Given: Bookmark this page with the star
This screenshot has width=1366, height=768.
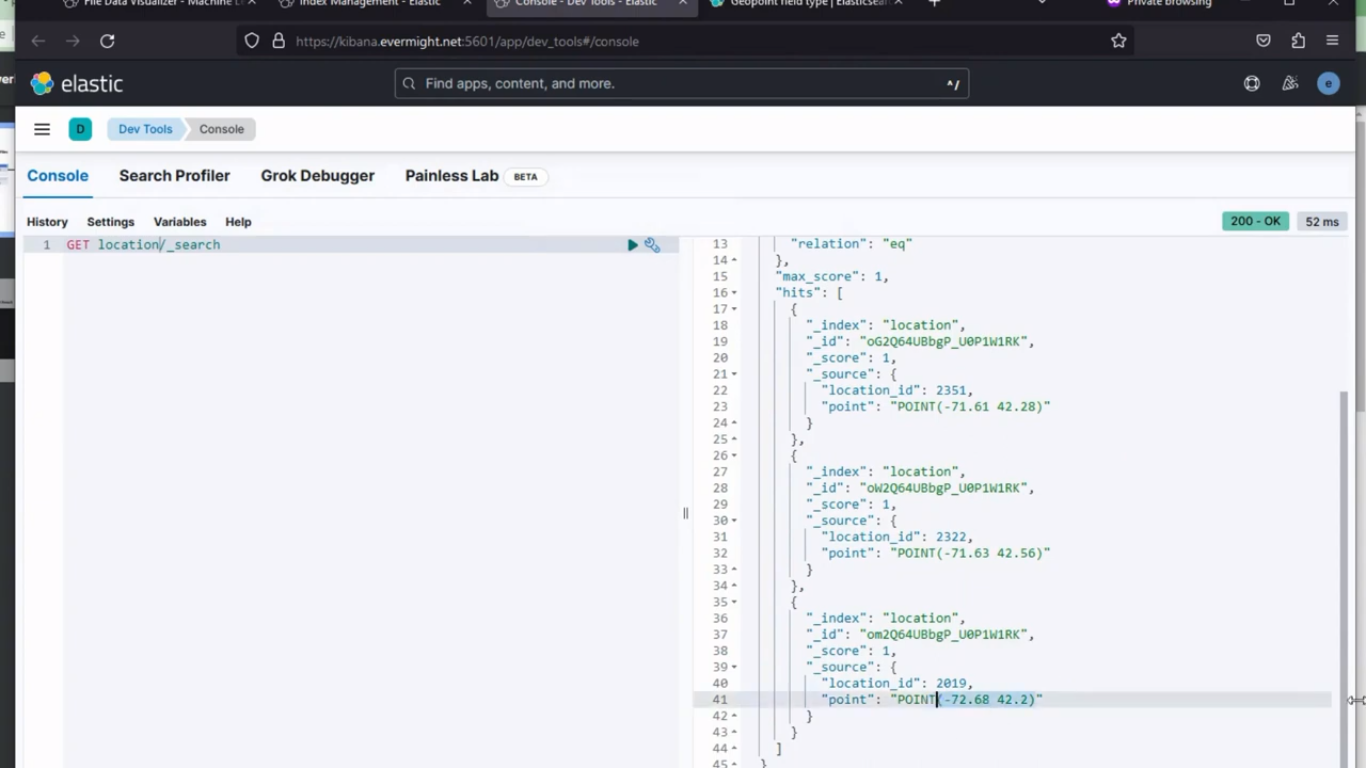Looking at the screenshot, I should click(x=1118, y=41).
